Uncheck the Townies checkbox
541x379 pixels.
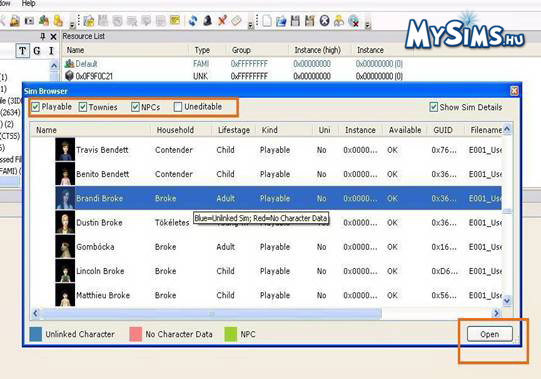coord(83,107)
